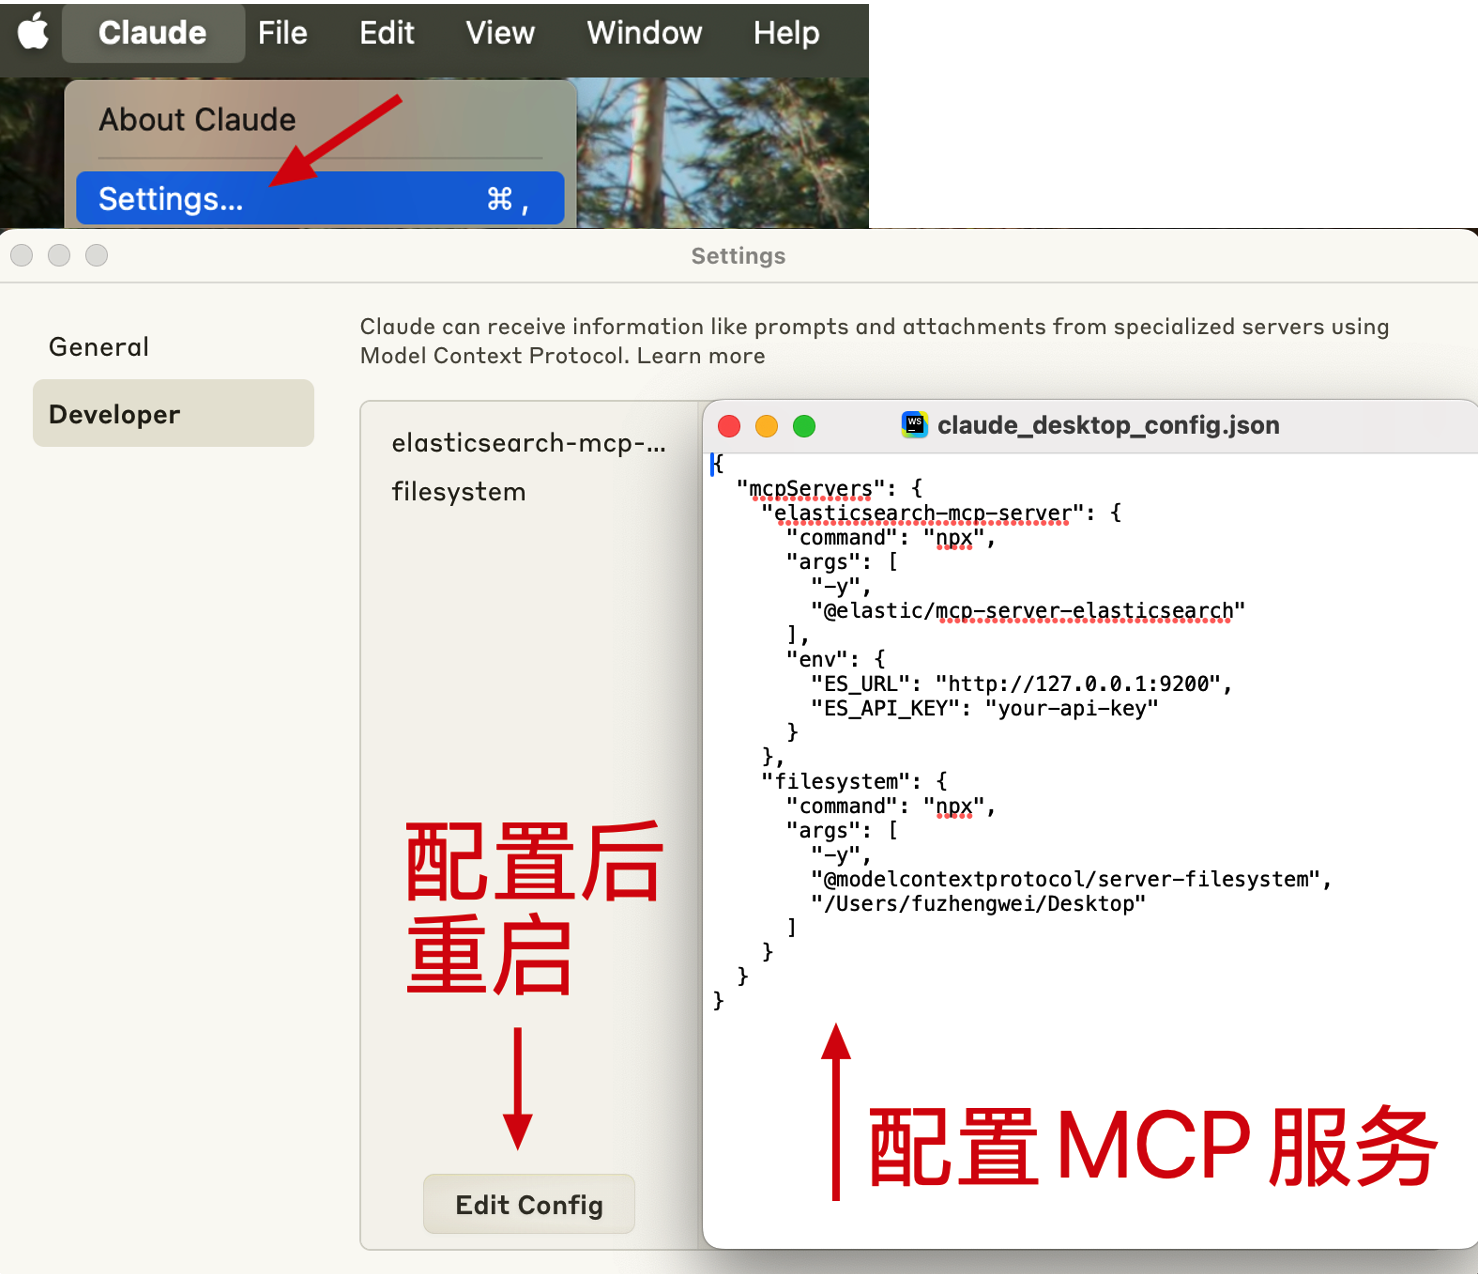Click the Settings window gray minimize button
The image size is (1478, 1274).
coord(59,256)
